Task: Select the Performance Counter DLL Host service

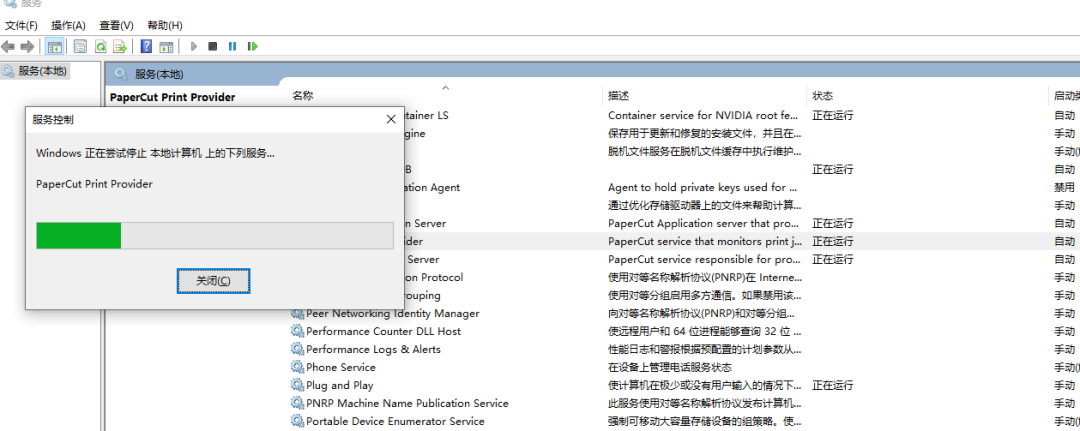Action: pyautogui.click(x=384, y=331)
